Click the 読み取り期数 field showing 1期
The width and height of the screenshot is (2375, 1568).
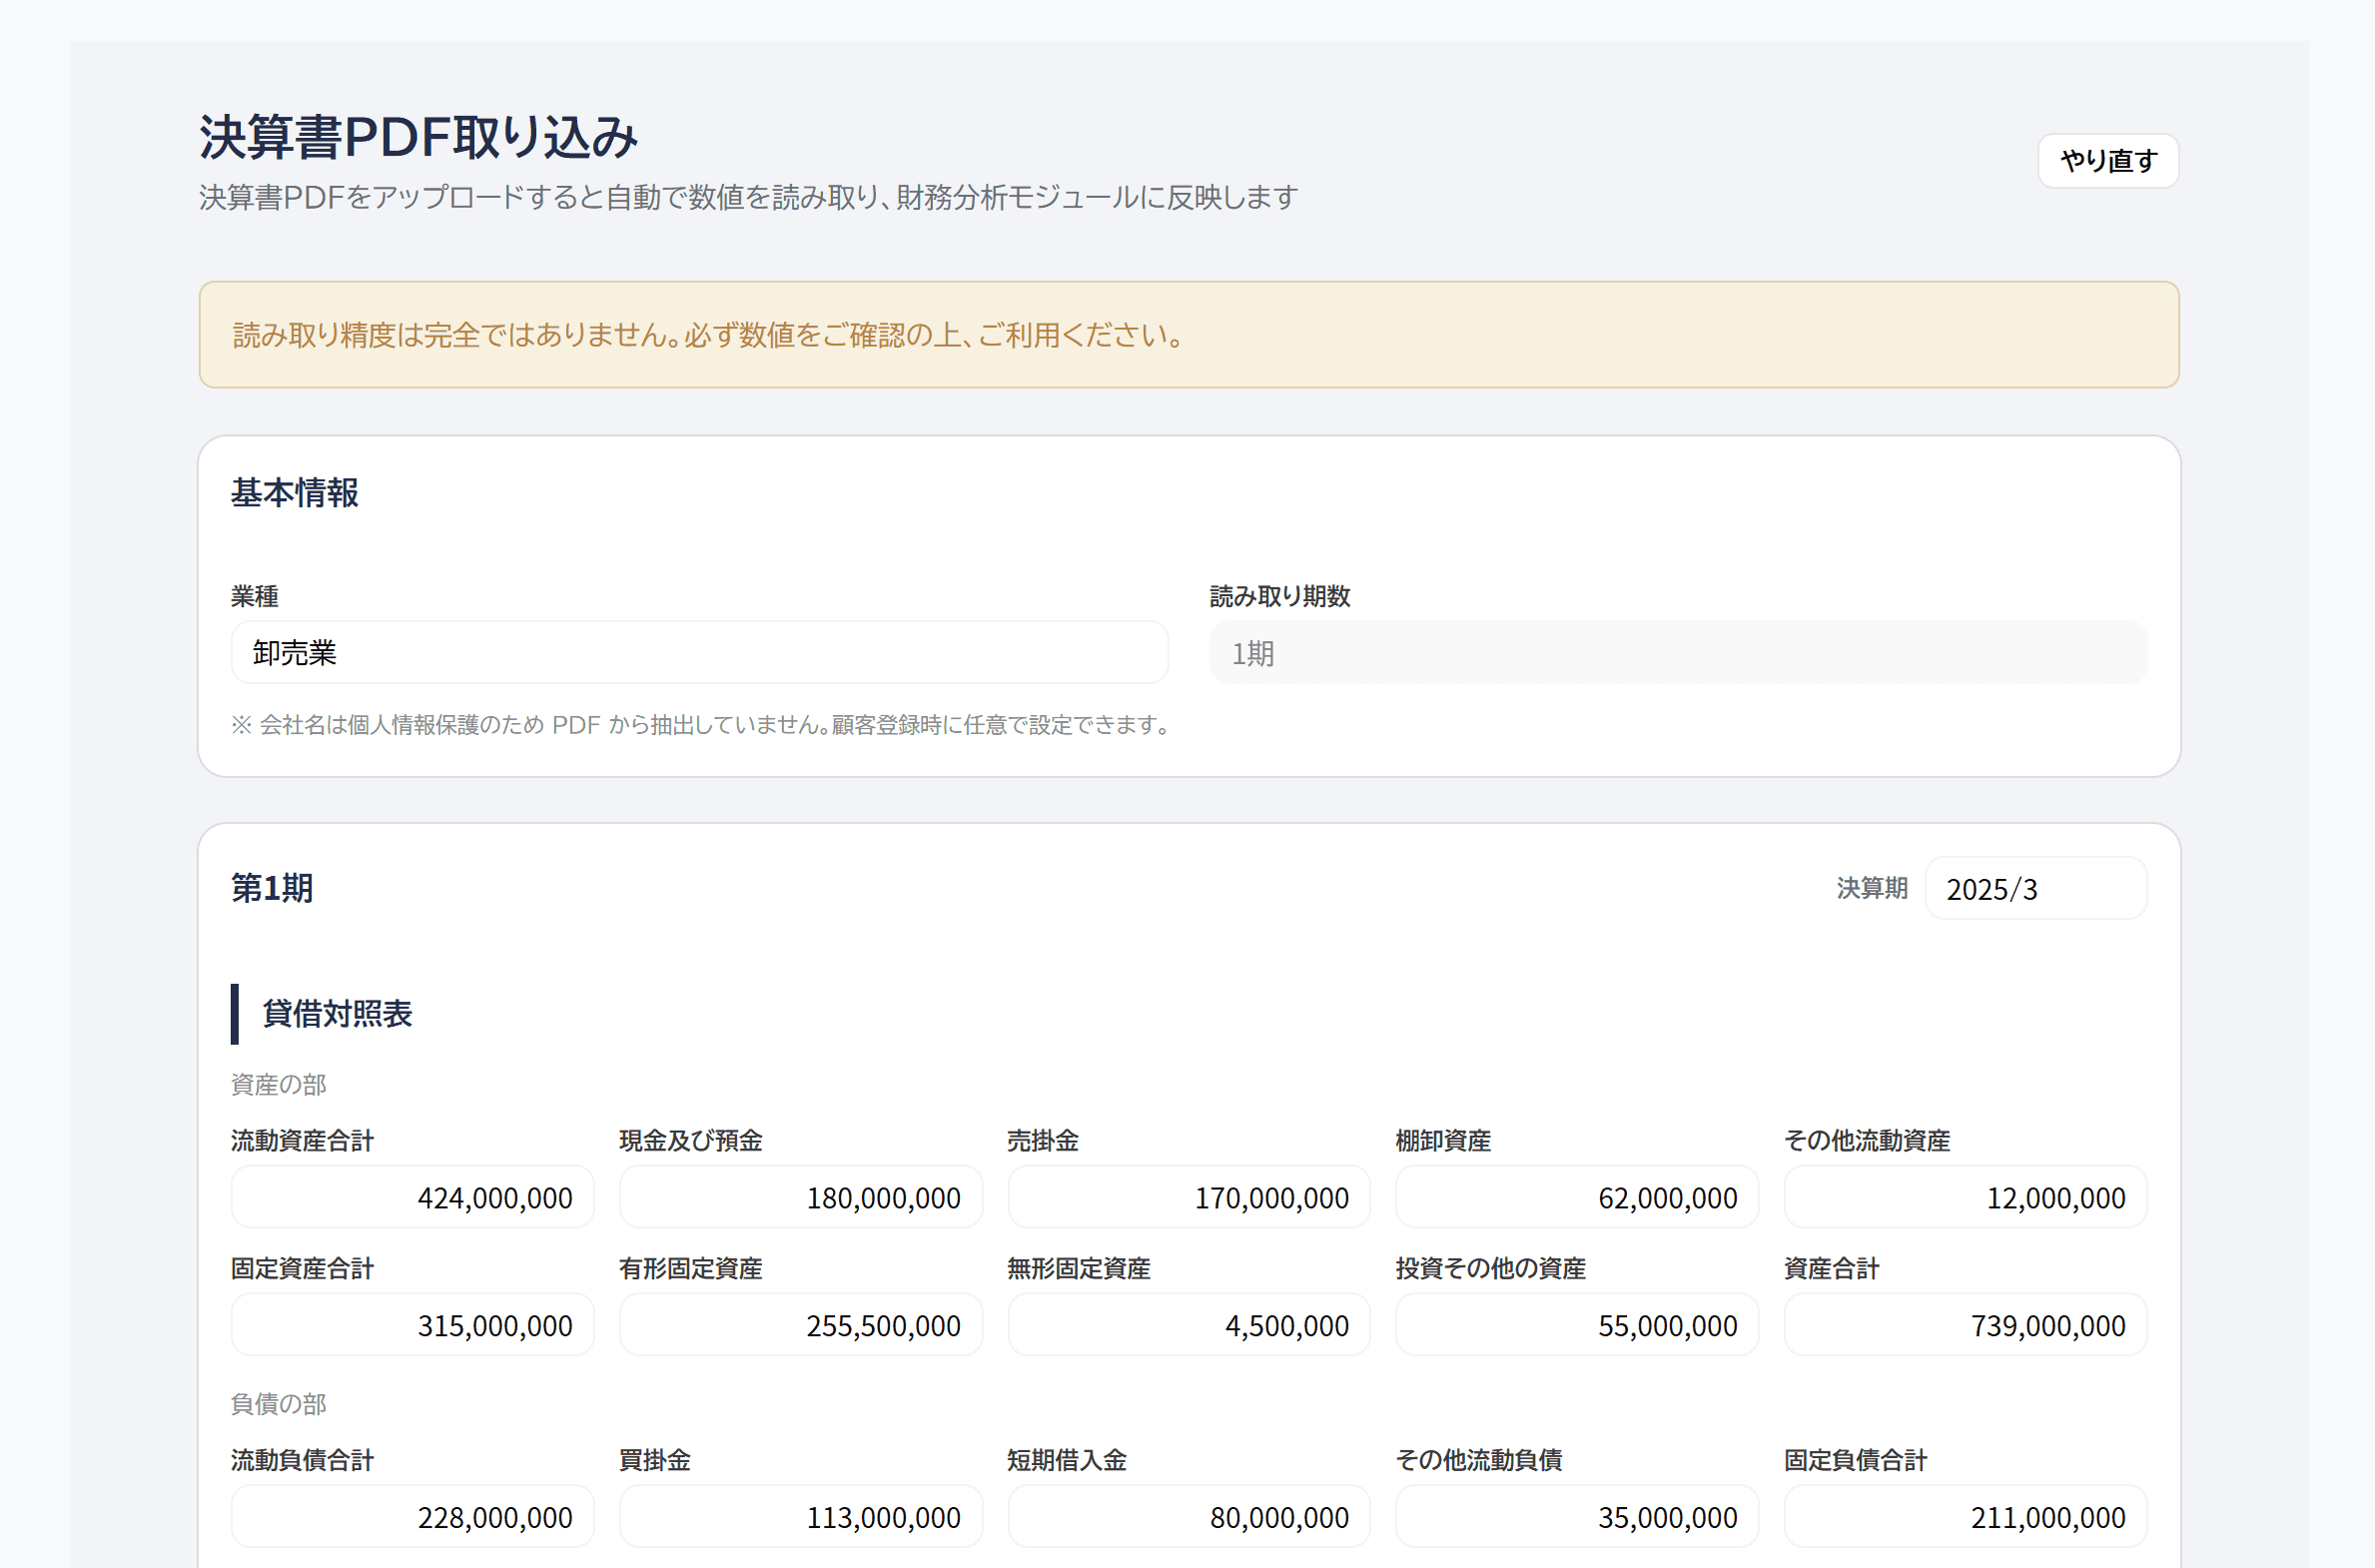1678,653
